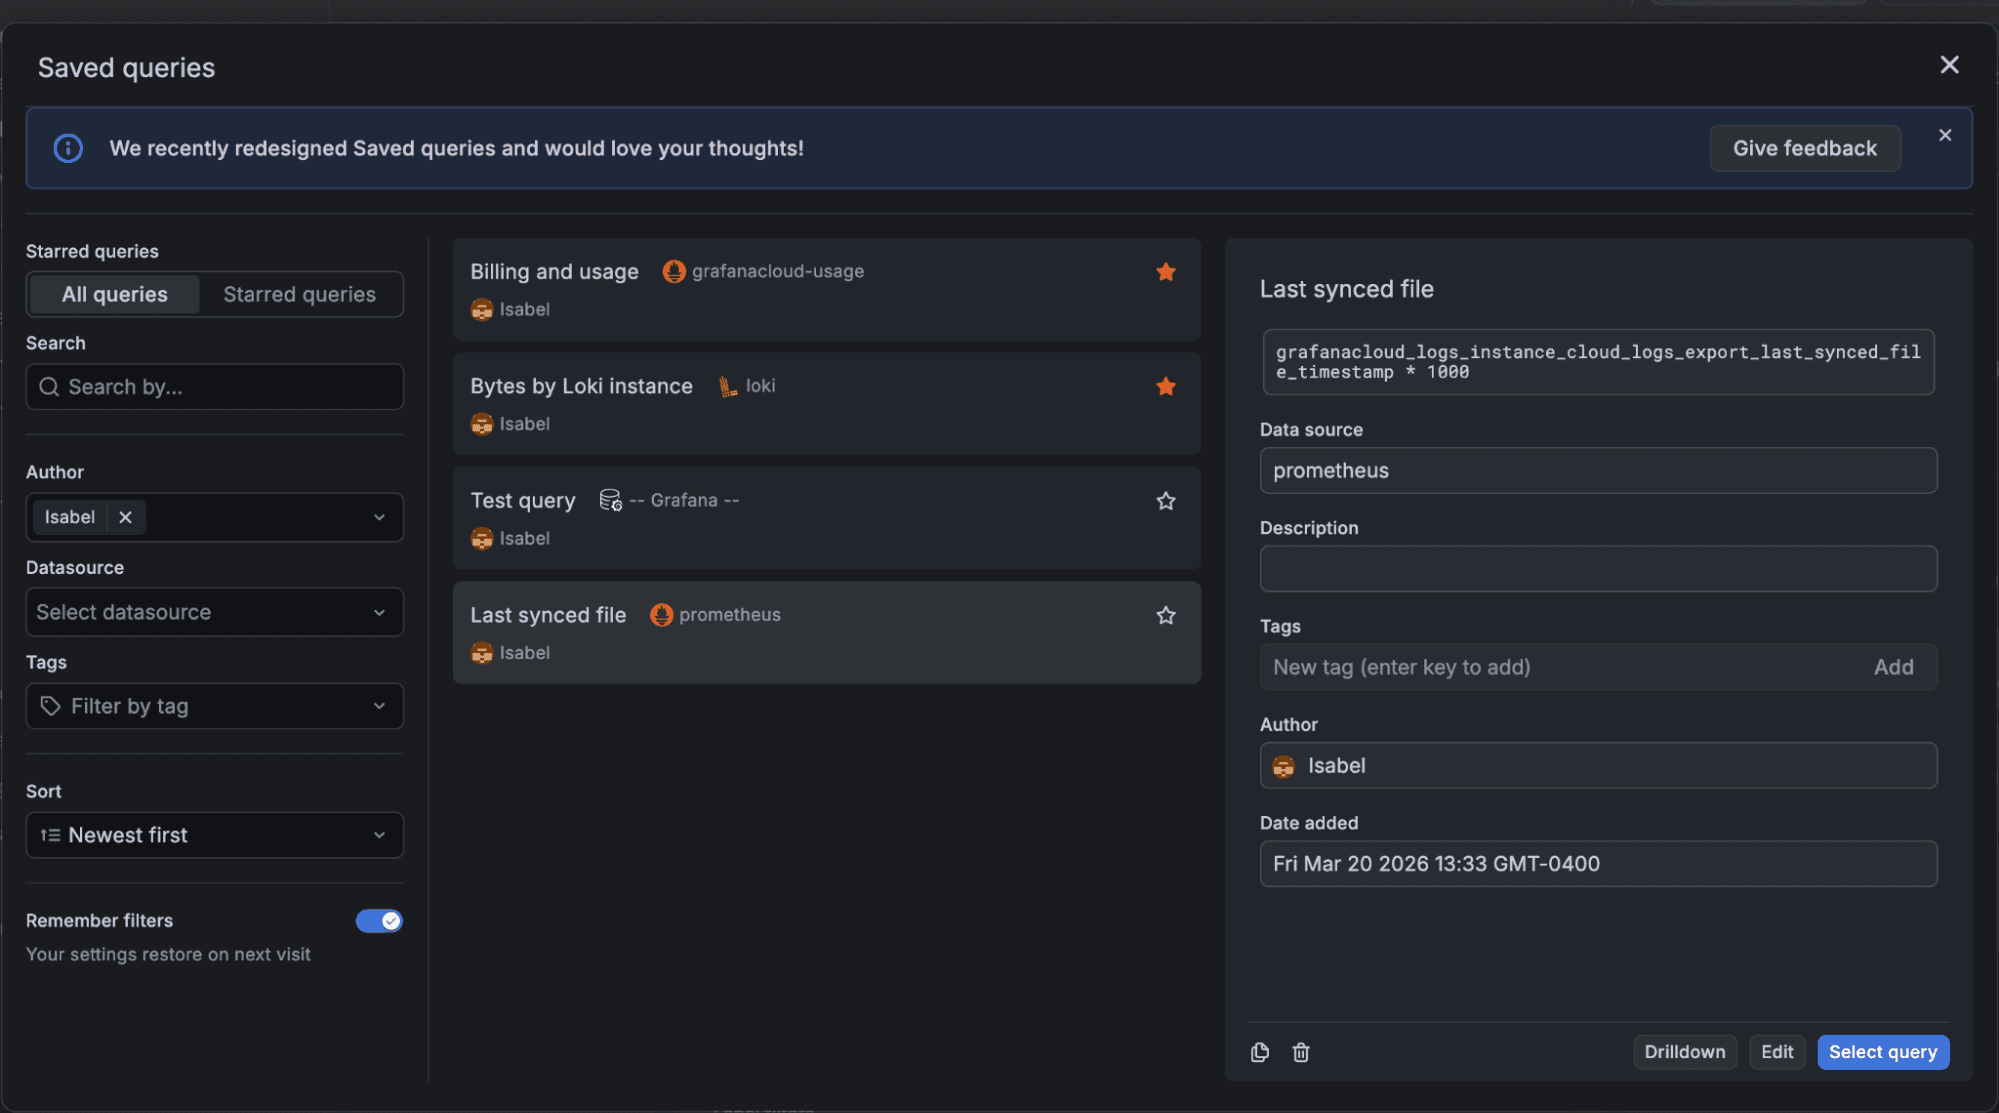
Task: Click the delete query trash icon
Action: (x=1301, y=1052)
